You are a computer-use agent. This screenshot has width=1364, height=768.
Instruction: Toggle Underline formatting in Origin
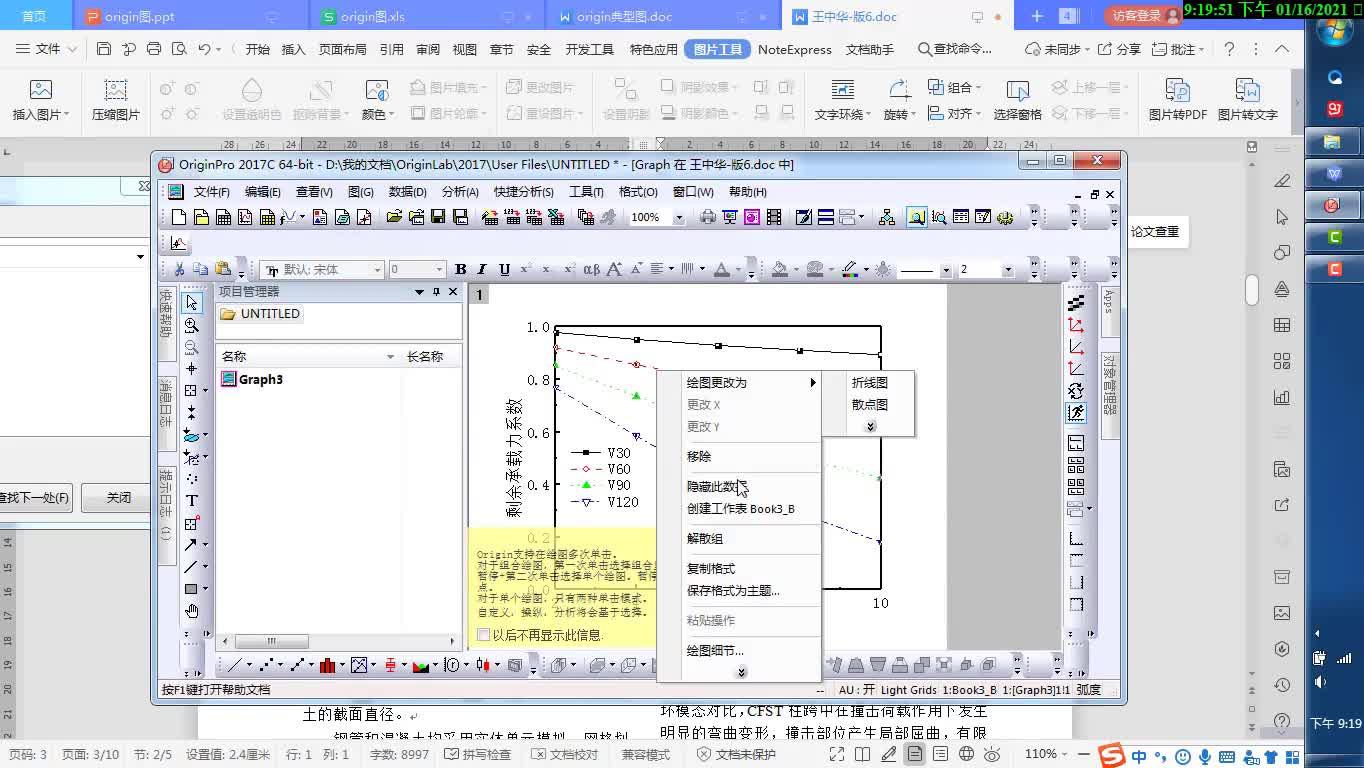[504, 269]
